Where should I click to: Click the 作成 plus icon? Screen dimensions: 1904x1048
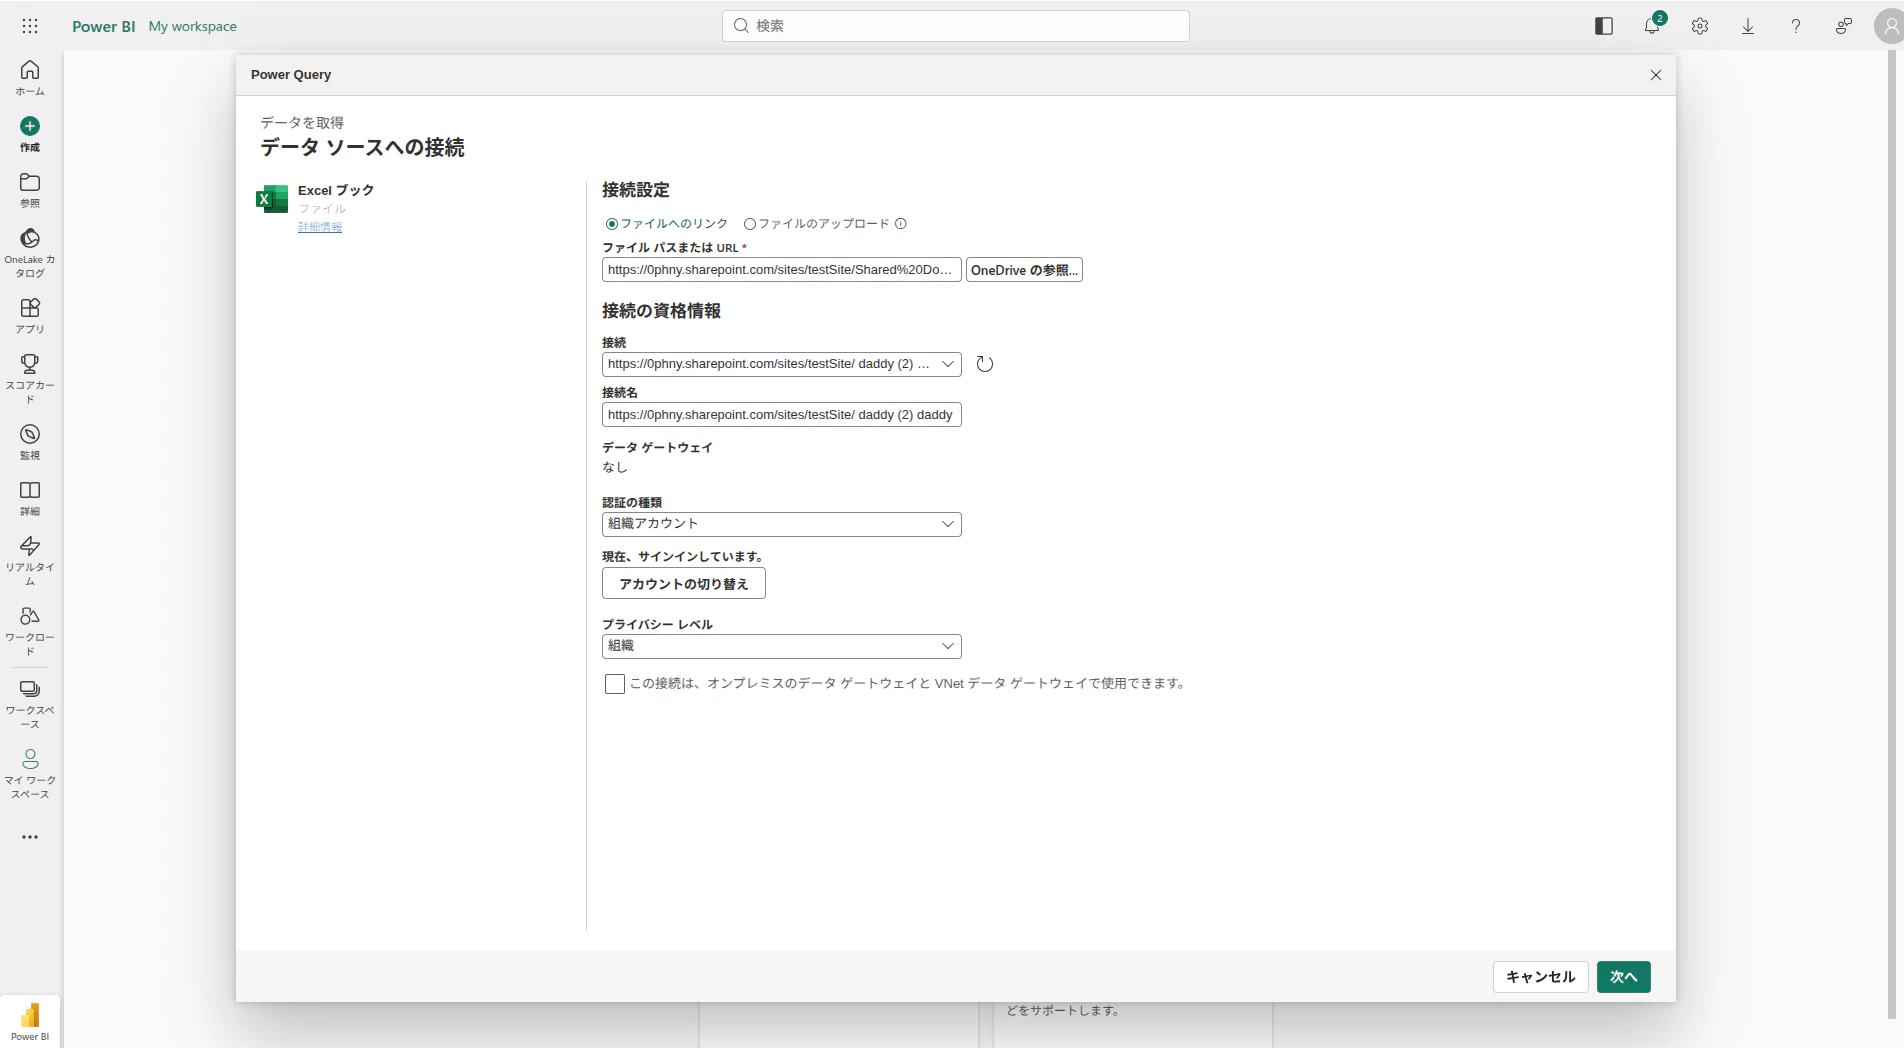(x=30, y=126)
